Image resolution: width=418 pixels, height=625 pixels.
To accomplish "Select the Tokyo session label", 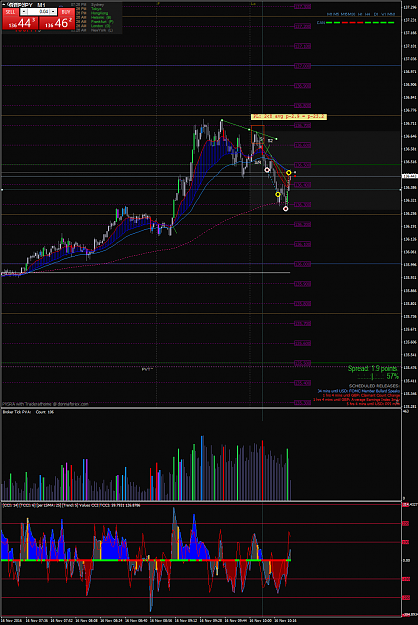I will tap(96, 9).
